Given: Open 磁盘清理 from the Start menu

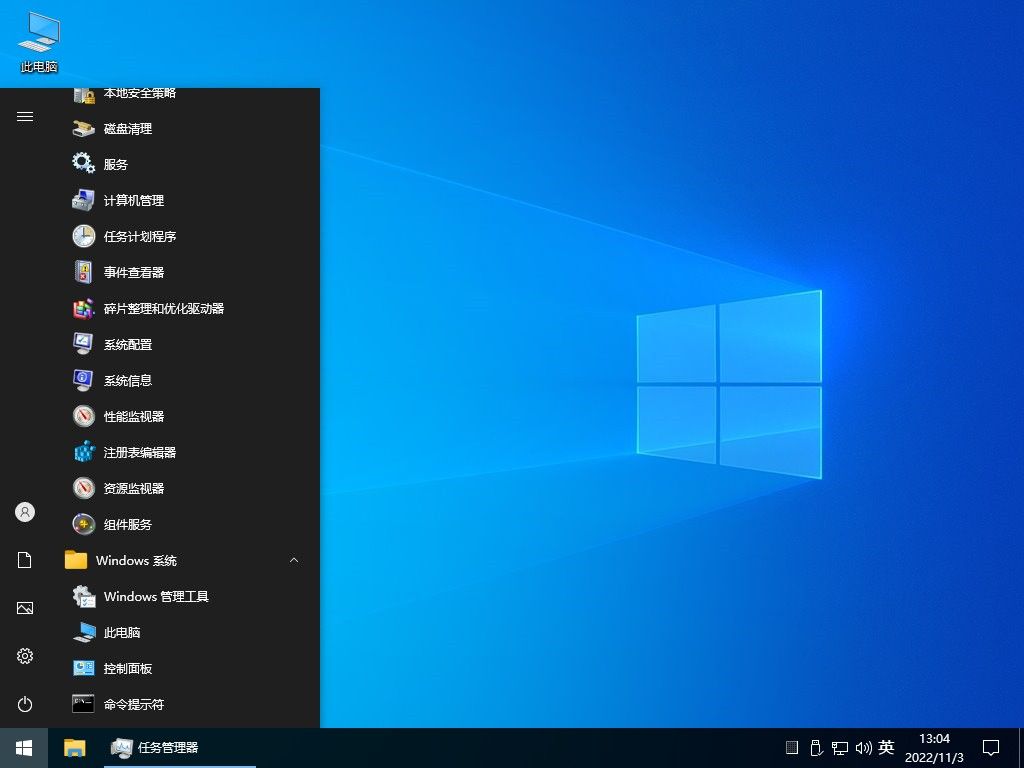Looking at the screenshot, I should [183, 129].
